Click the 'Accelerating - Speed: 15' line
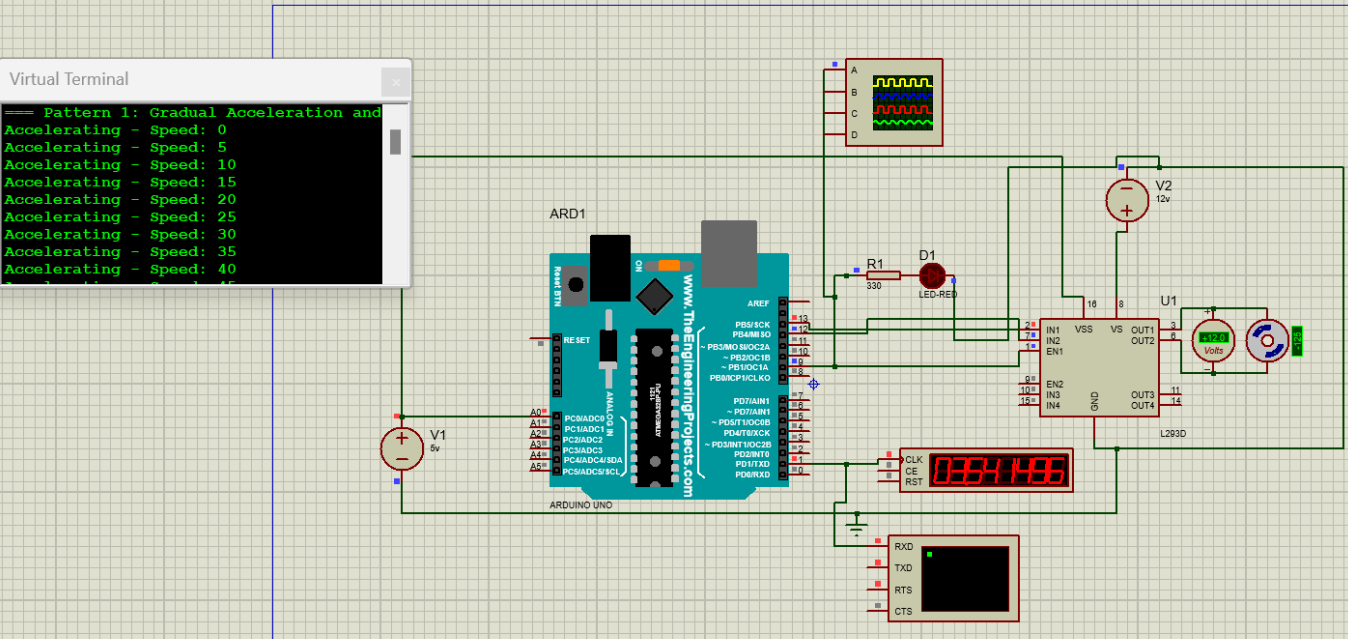The image size is (1348, 639). click(120, 182)
